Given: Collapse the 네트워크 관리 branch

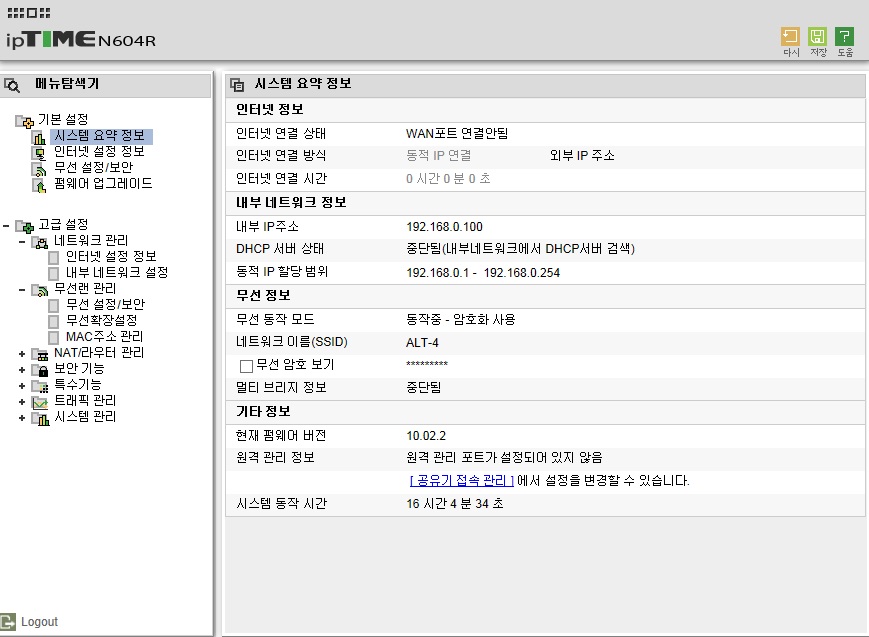Looking at the screenshot, I should coord(22,242).
